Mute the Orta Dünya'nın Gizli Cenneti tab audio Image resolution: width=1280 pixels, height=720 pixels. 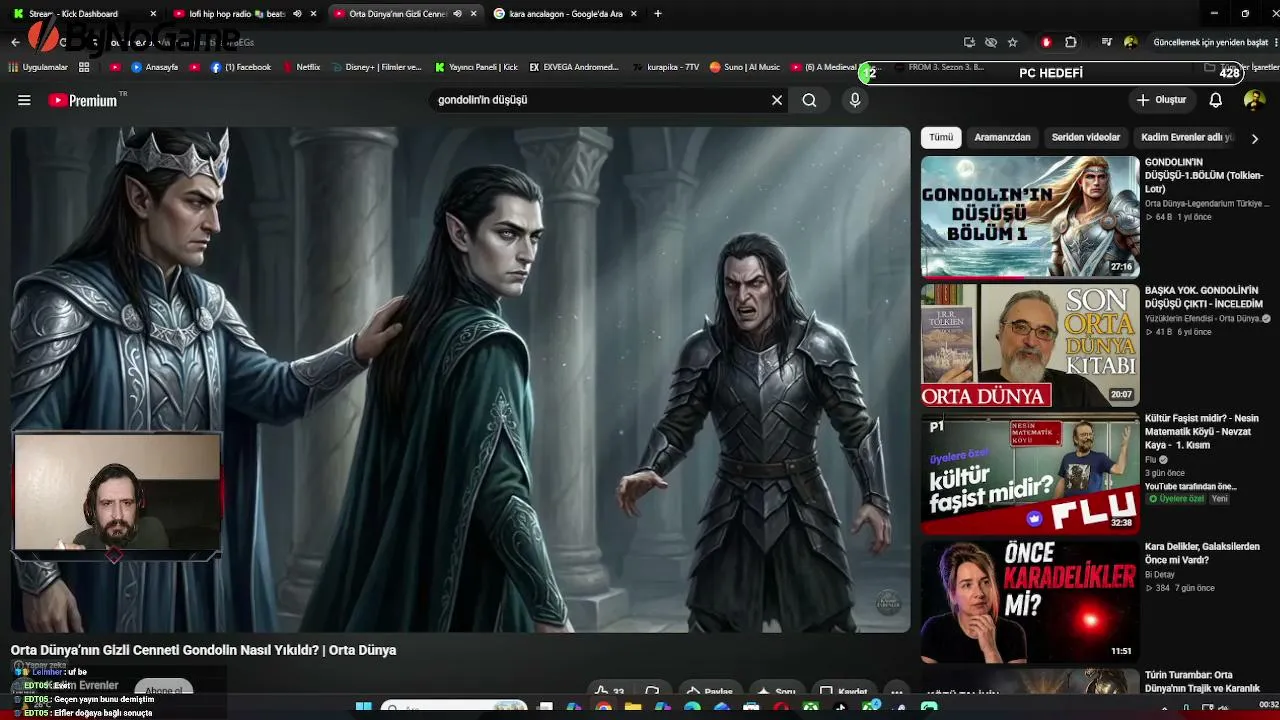[457, 14]
